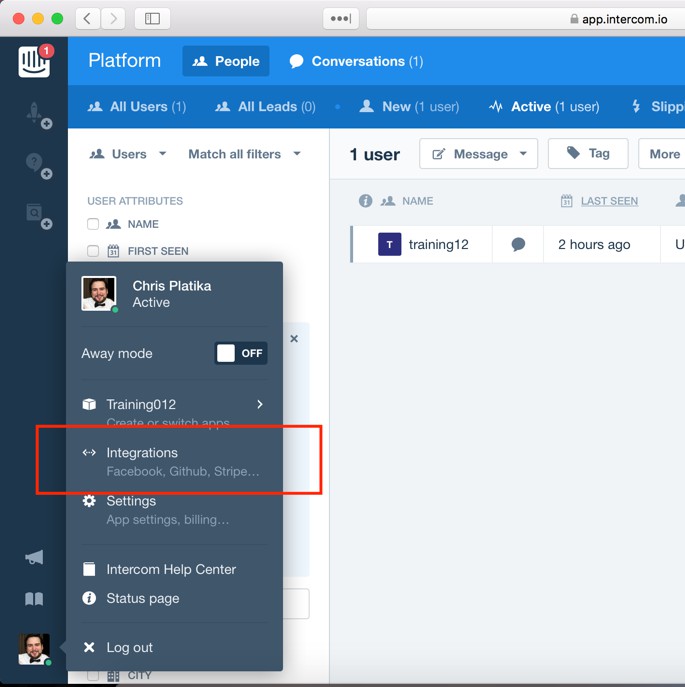Image resolution: width=685 pixels, height=687 pixels.
Task: Click the megaphone icon in sidebar
Action: click(x=34, y=557)
